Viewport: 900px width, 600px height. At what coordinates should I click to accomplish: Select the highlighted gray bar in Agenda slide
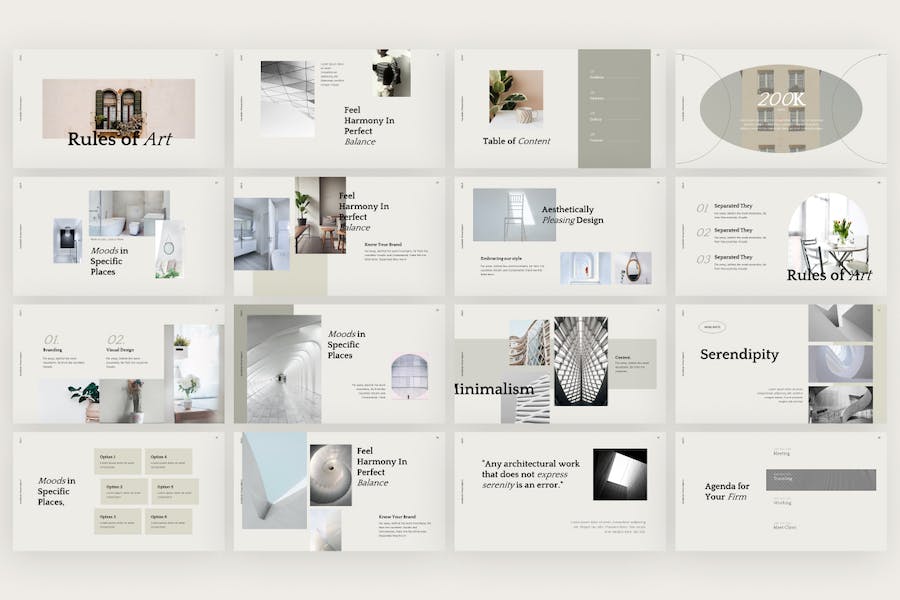[821, 479]
